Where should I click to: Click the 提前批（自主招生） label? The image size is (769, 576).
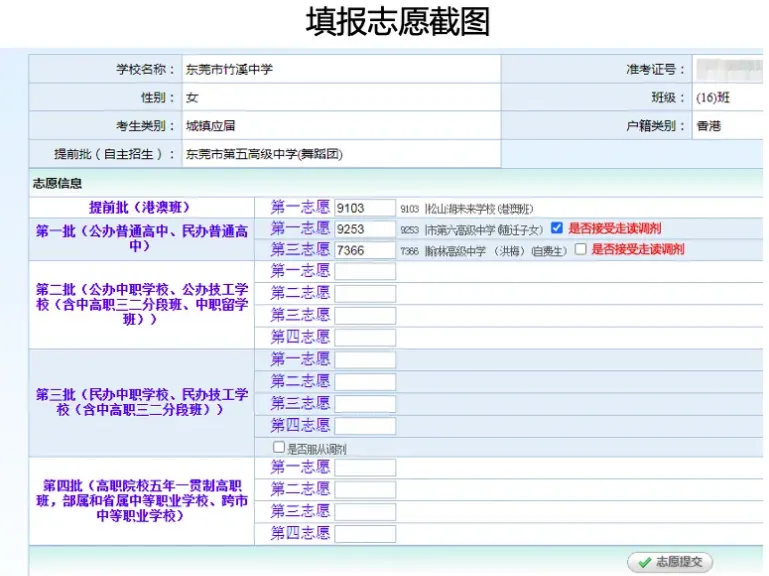coord(114,154)
